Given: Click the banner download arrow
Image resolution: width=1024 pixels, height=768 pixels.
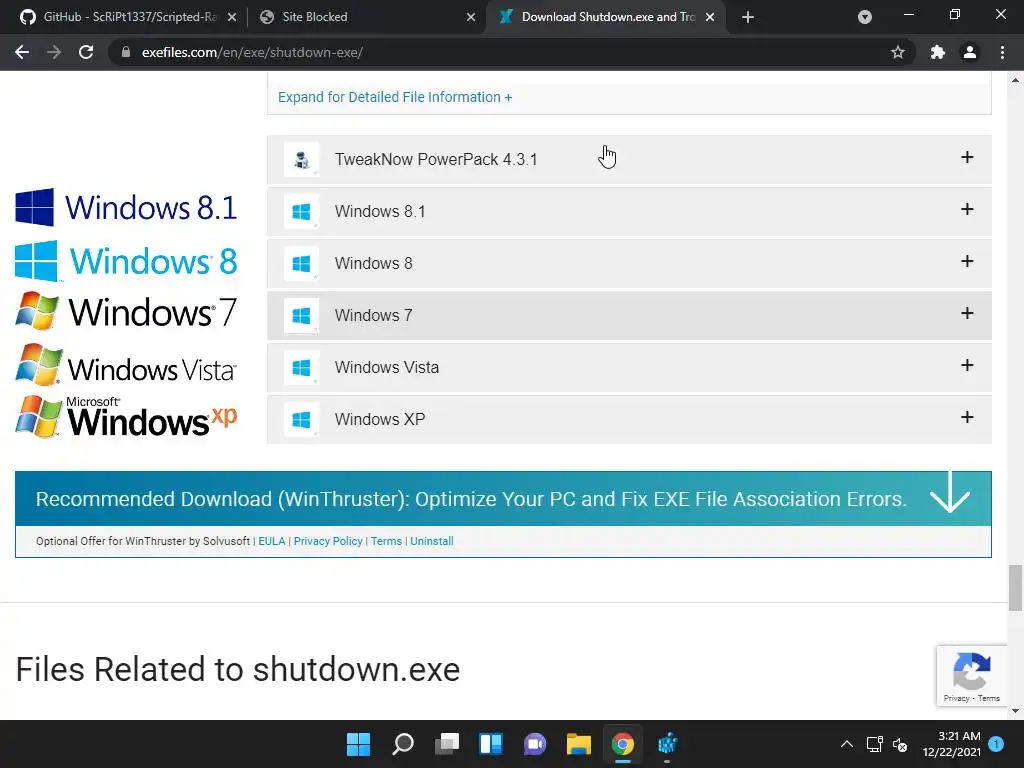Looking at the screenshot, I should click(x=950, y=493).
